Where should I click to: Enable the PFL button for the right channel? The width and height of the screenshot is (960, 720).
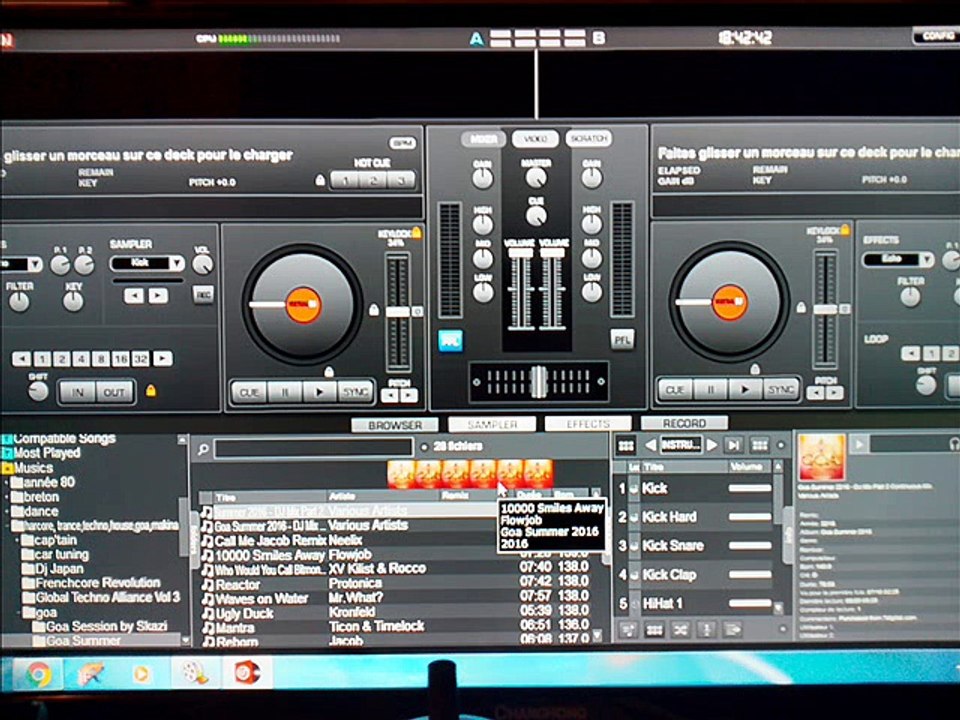tap(622, 340)
